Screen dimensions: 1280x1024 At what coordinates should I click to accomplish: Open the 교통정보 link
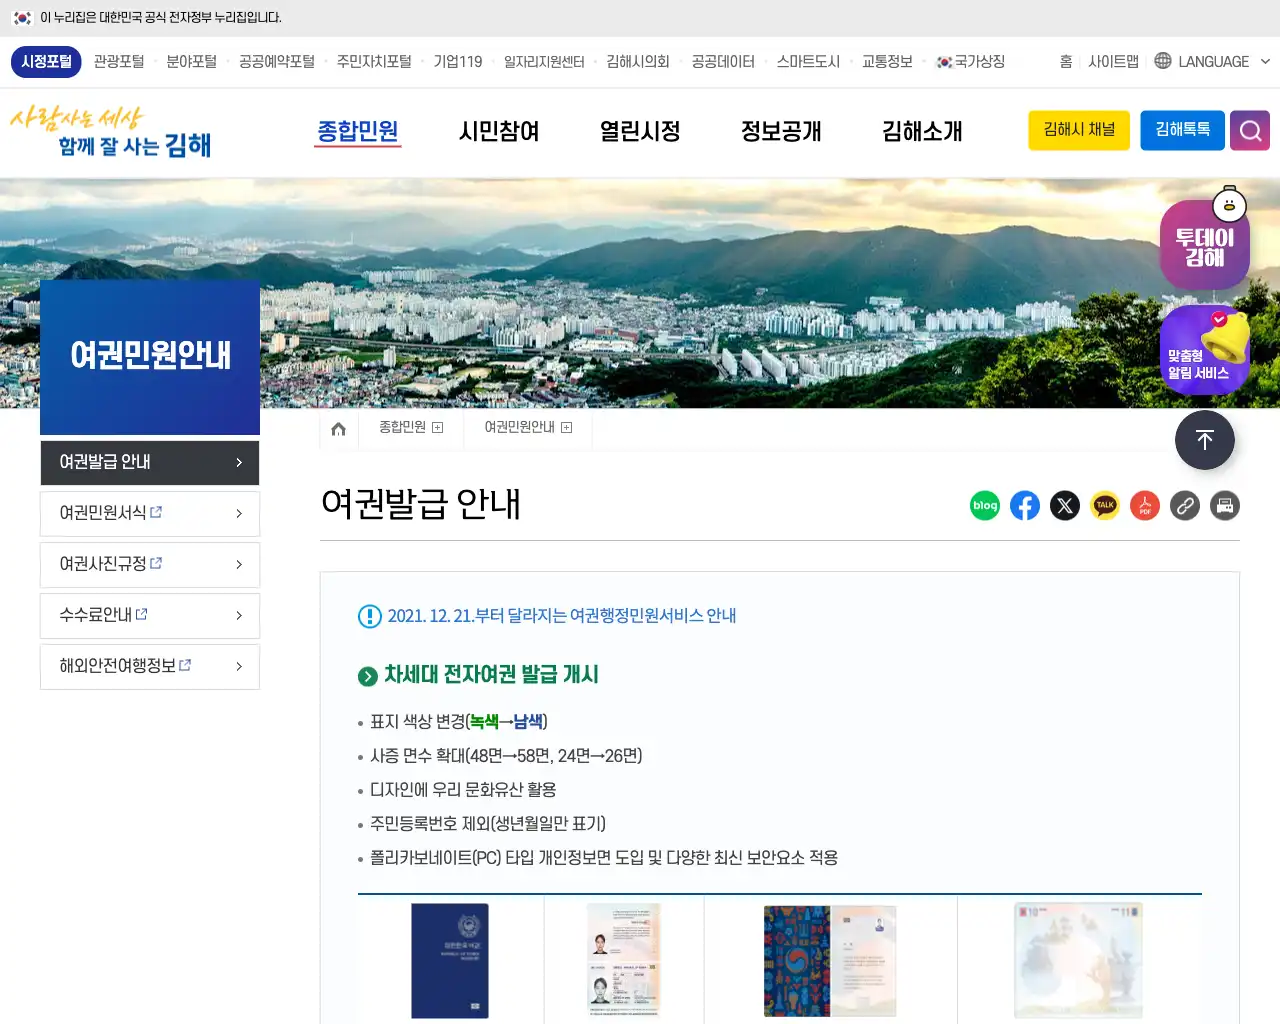(887, 62)
